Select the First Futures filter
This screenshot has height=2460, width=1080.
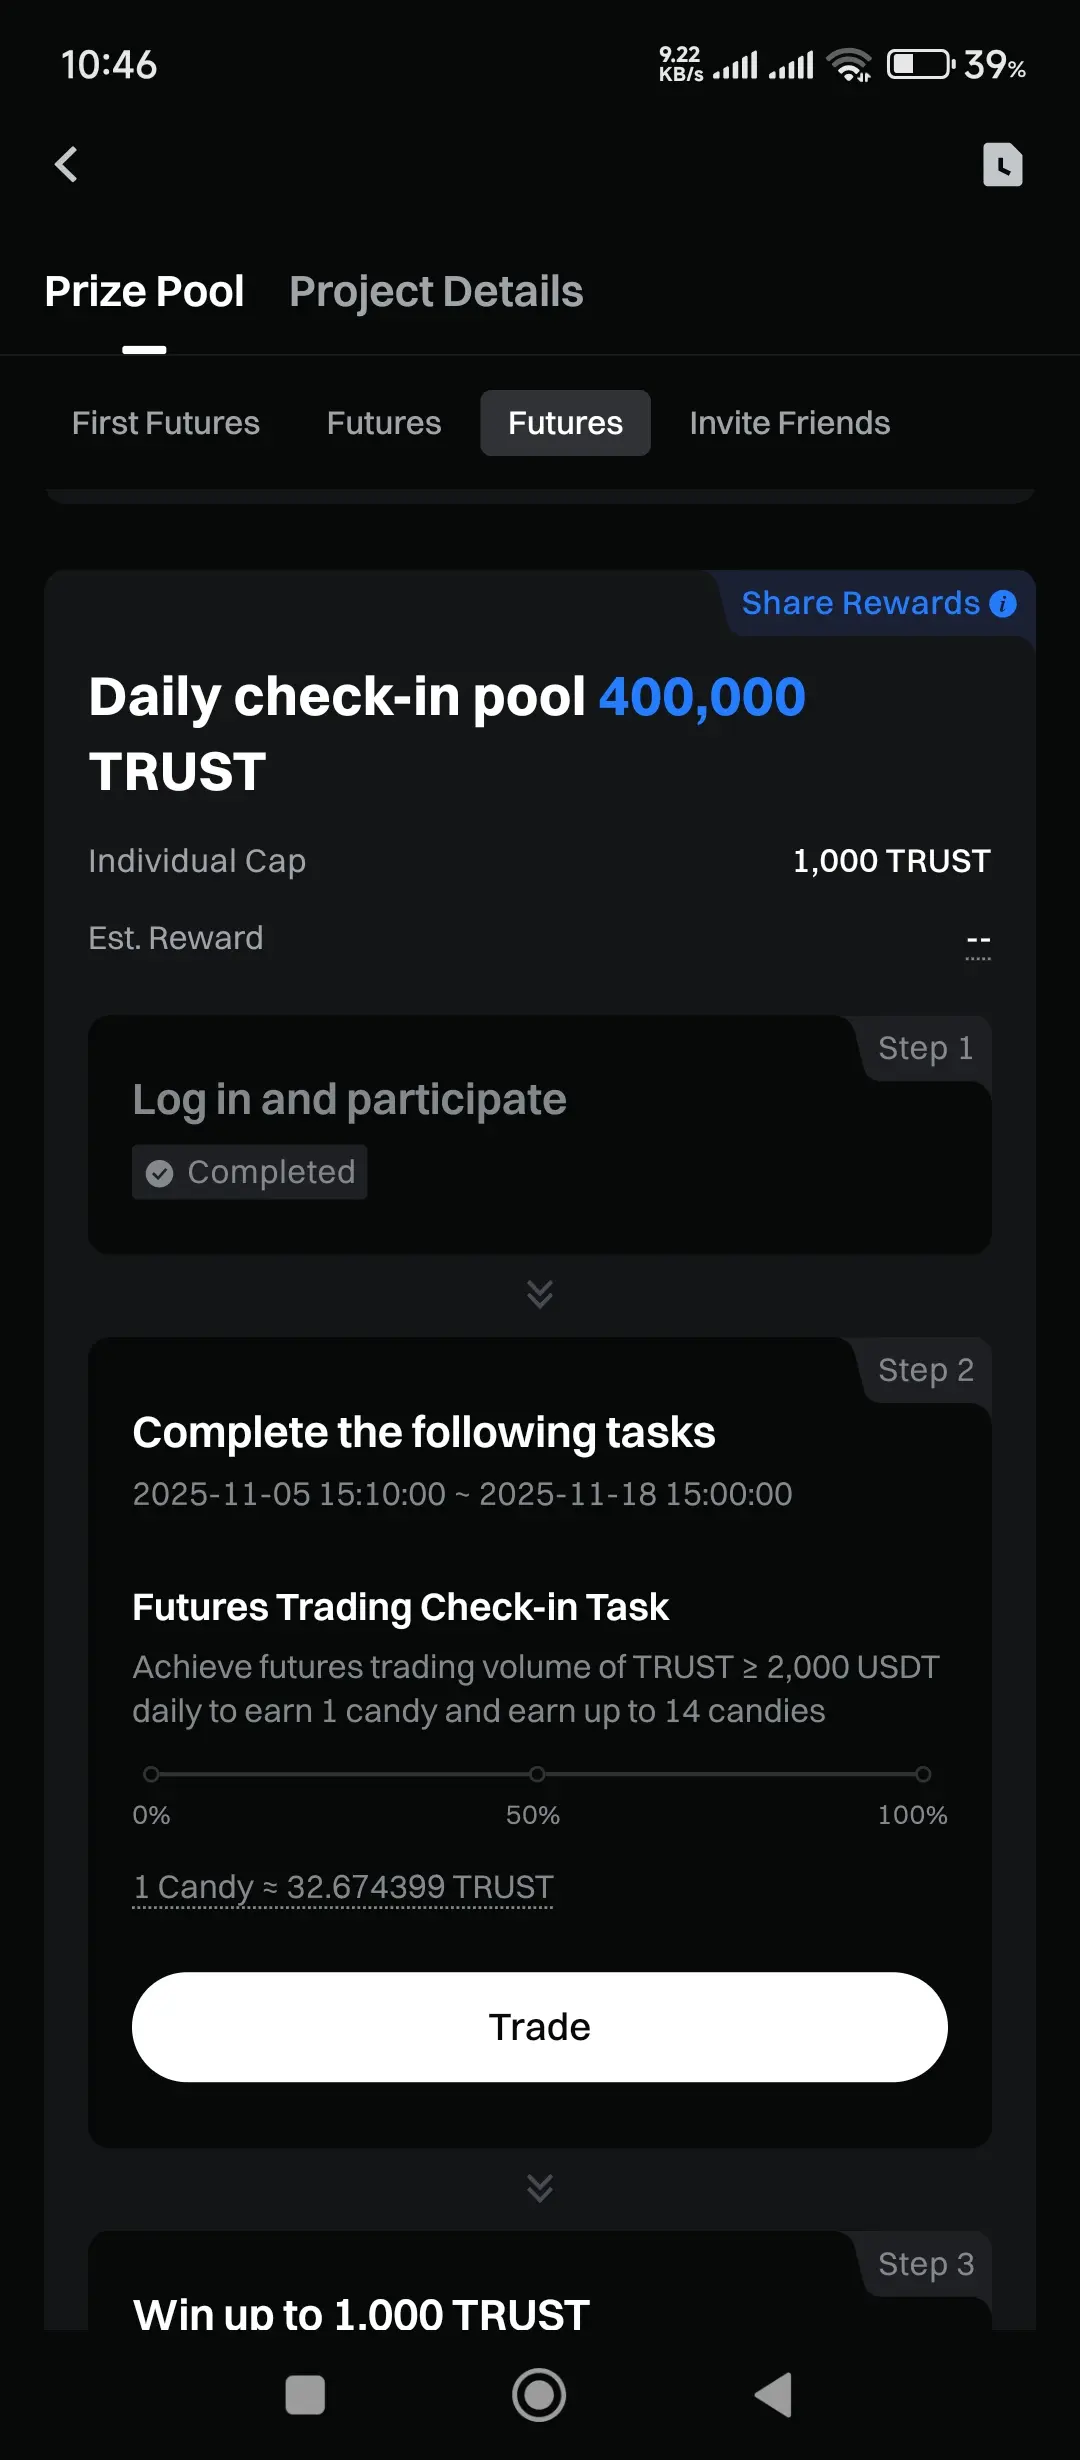pyautogui.click(x=166, y=423)
